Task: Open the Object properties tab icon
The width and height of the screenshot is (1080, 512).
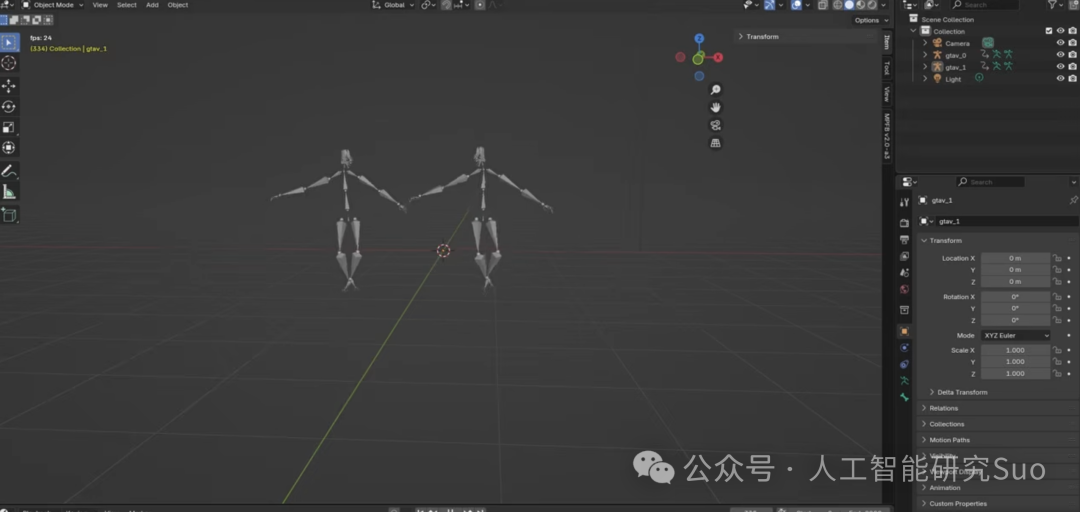Action: [x=904, y=331]
